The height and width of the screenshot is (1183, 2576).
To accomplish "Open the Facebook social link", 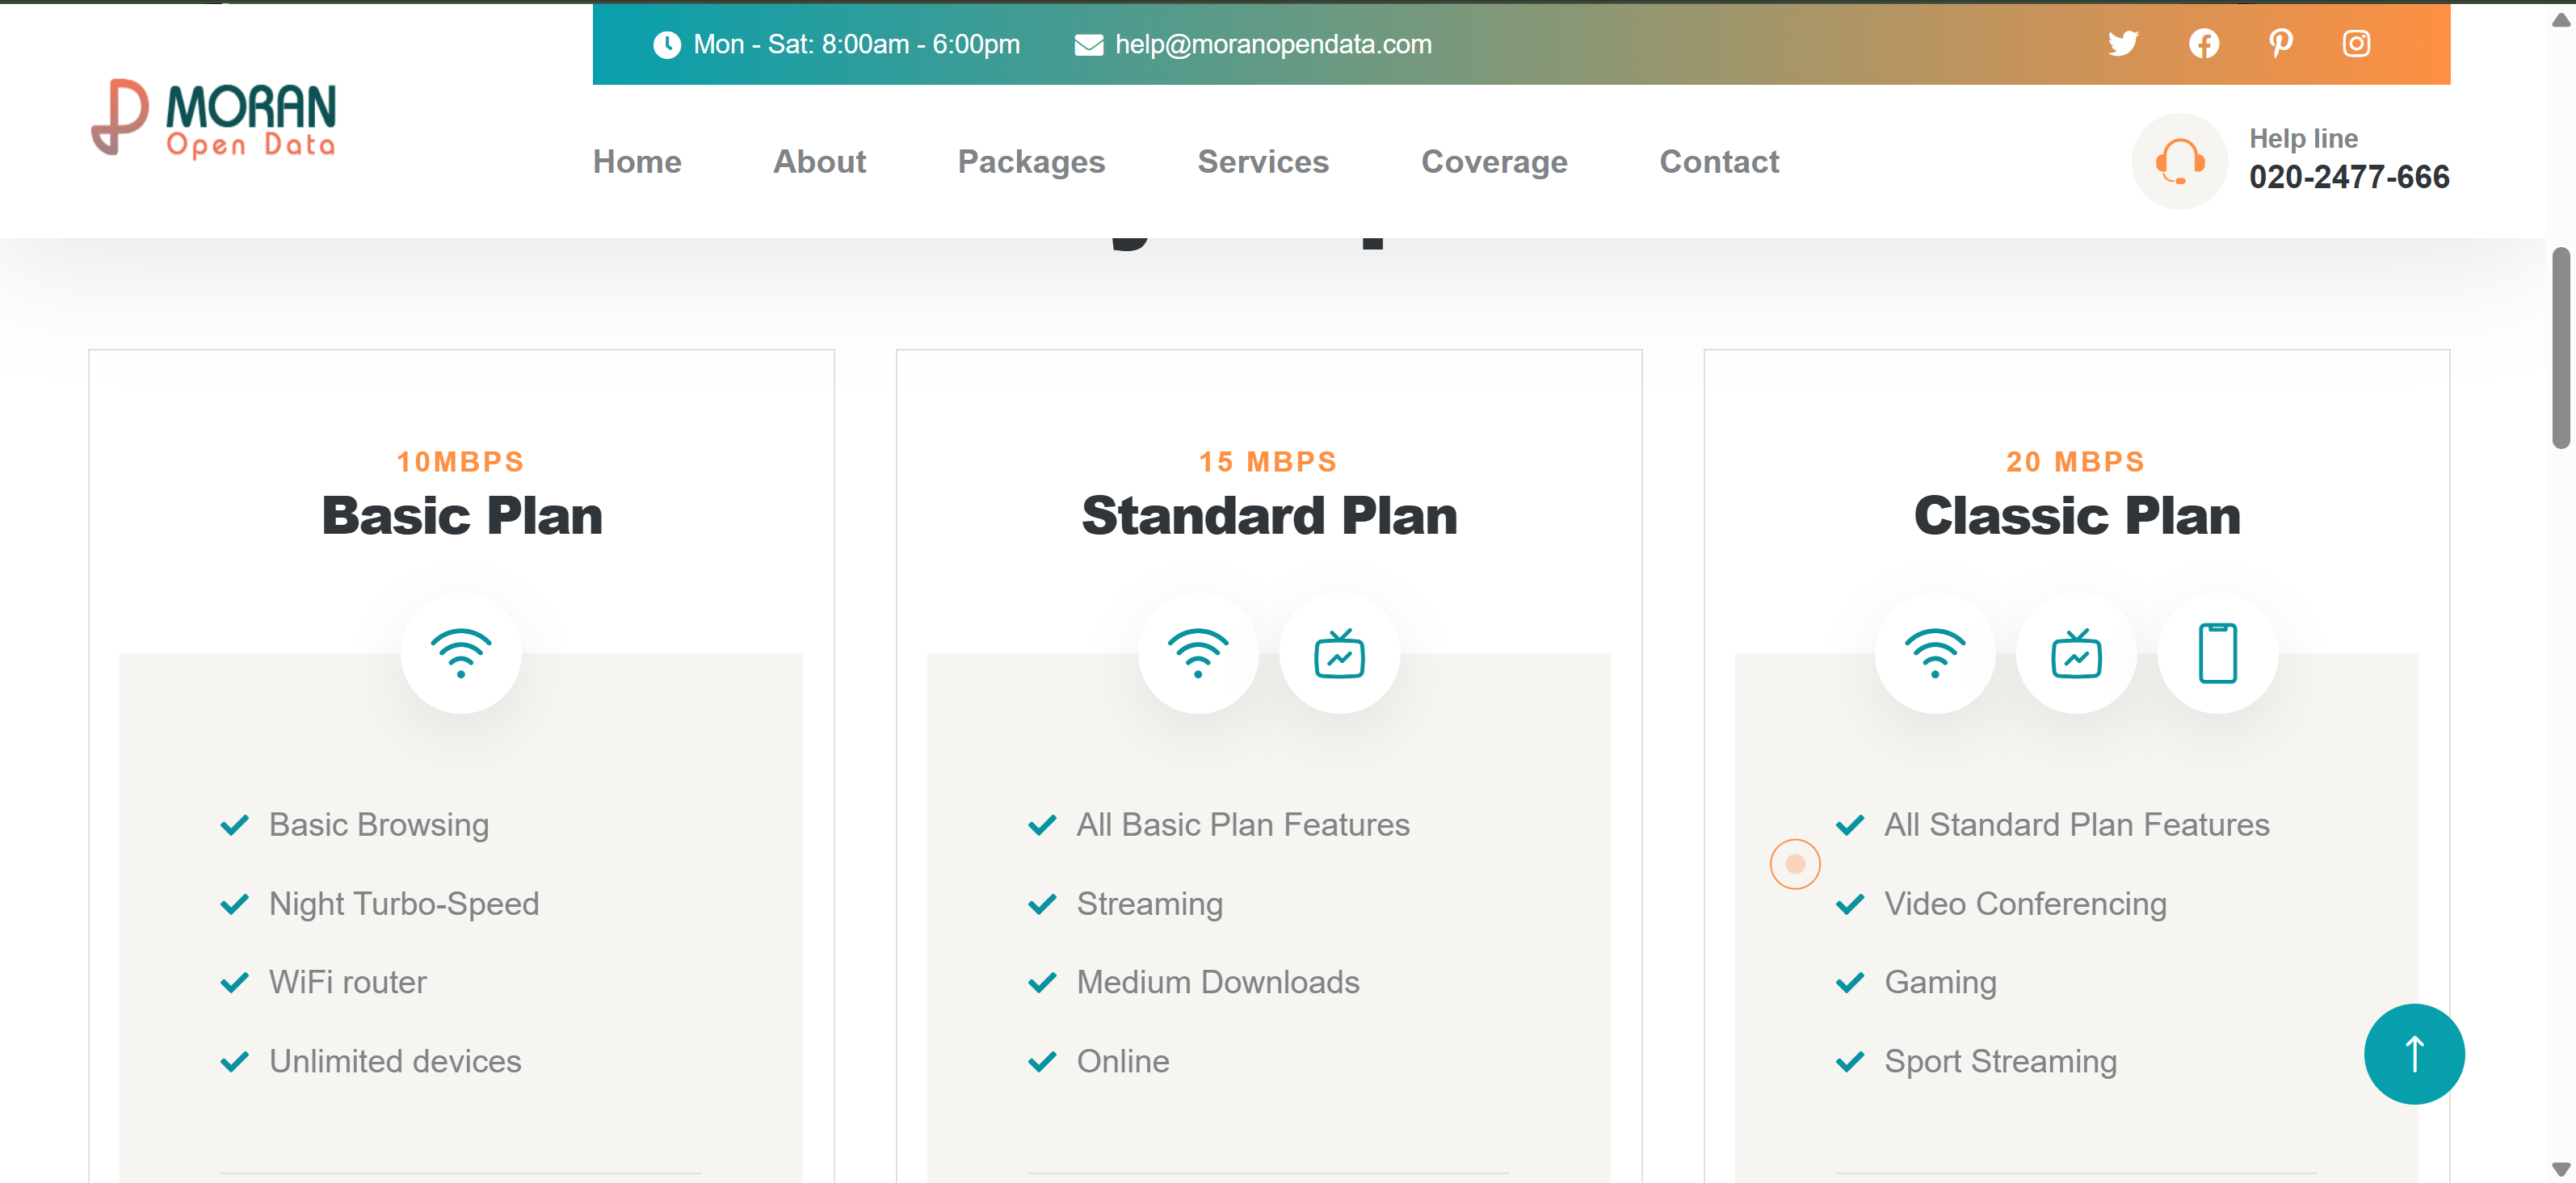I will pos(2203,44).
